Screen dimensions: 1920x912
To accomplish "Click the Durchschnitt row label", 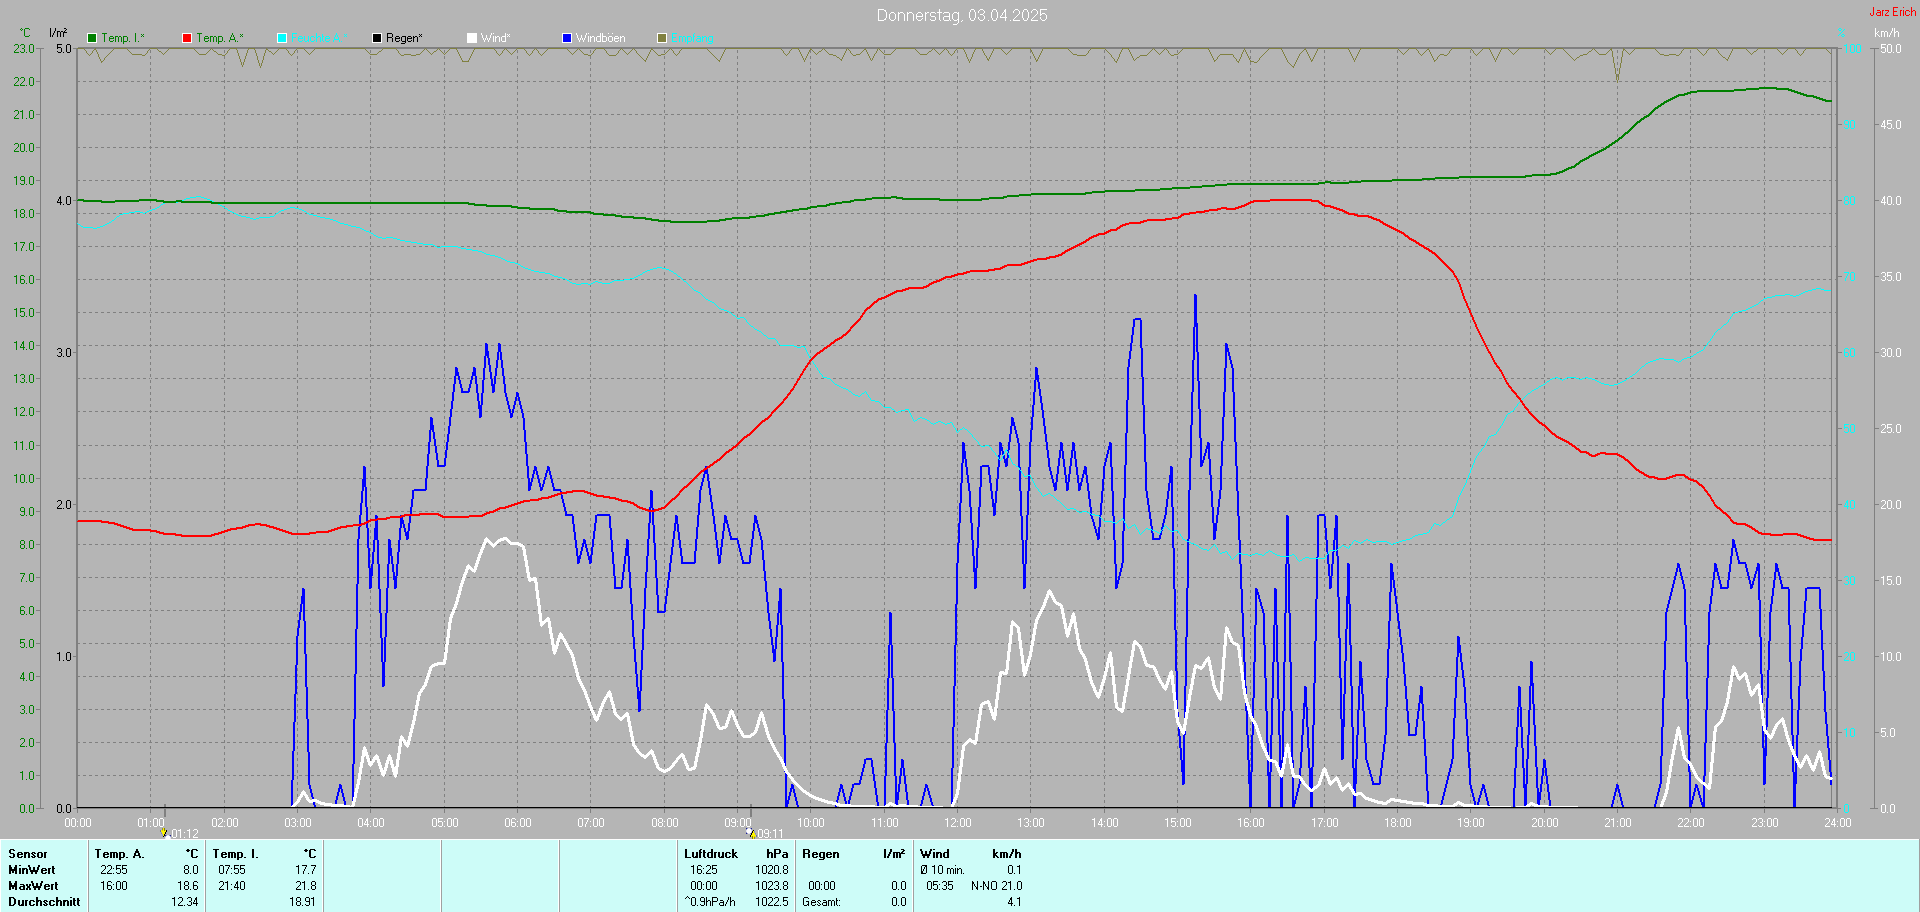I will click(44, 902).
